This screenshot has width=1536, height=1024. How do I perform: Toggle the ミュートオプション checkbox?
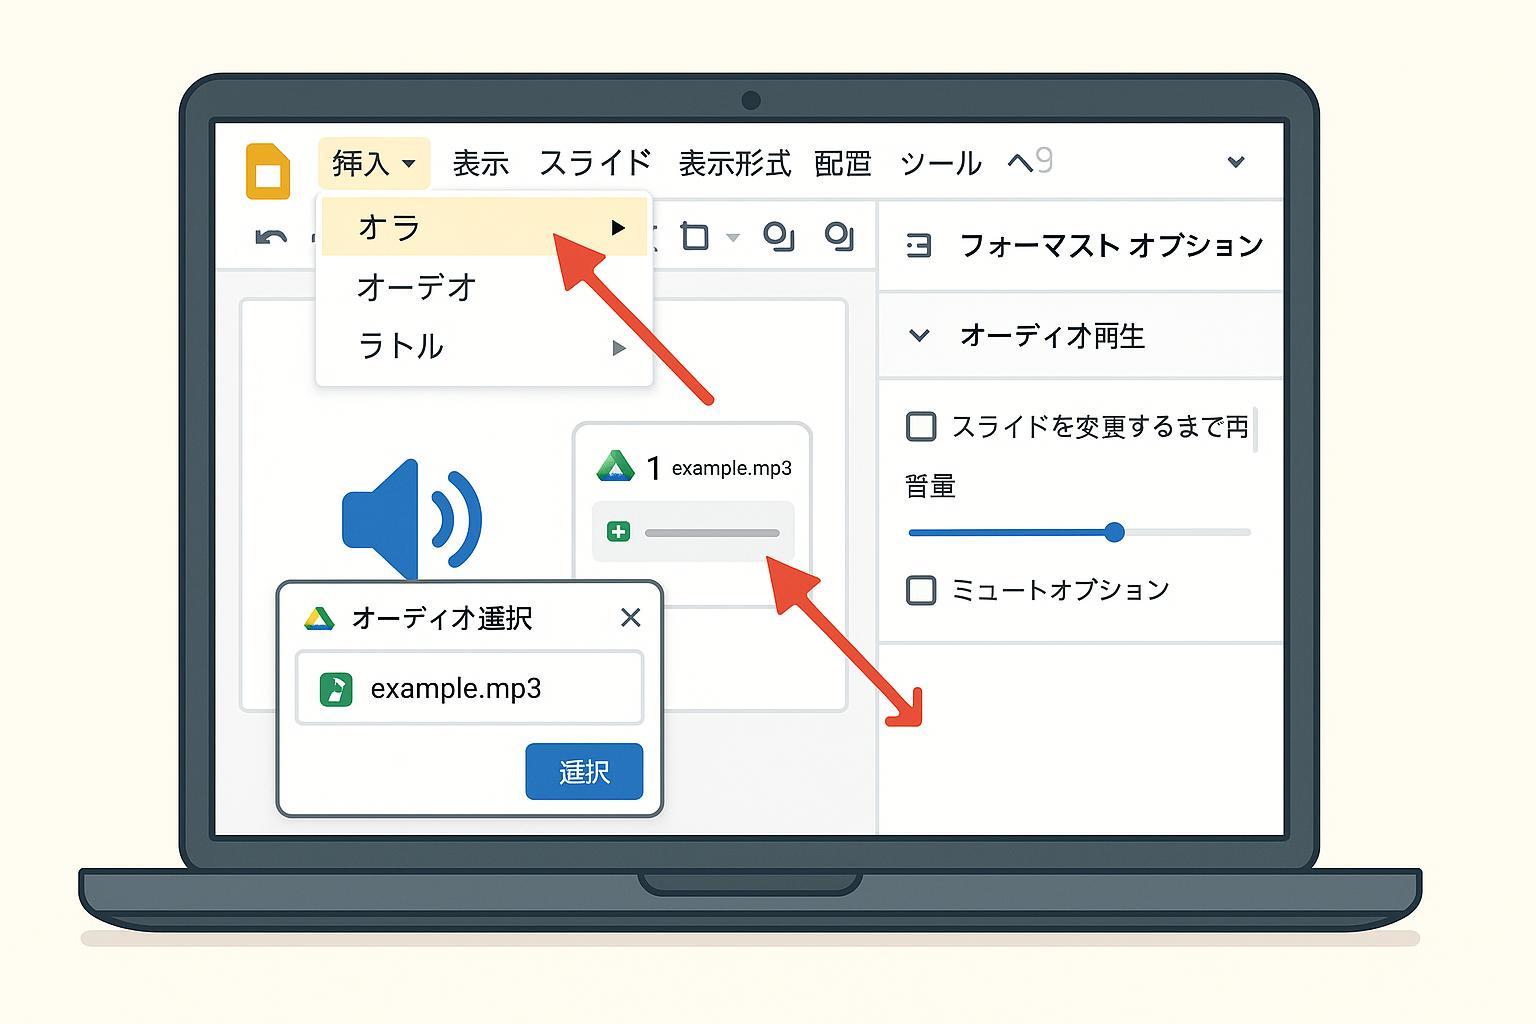(x=920, y=590)
